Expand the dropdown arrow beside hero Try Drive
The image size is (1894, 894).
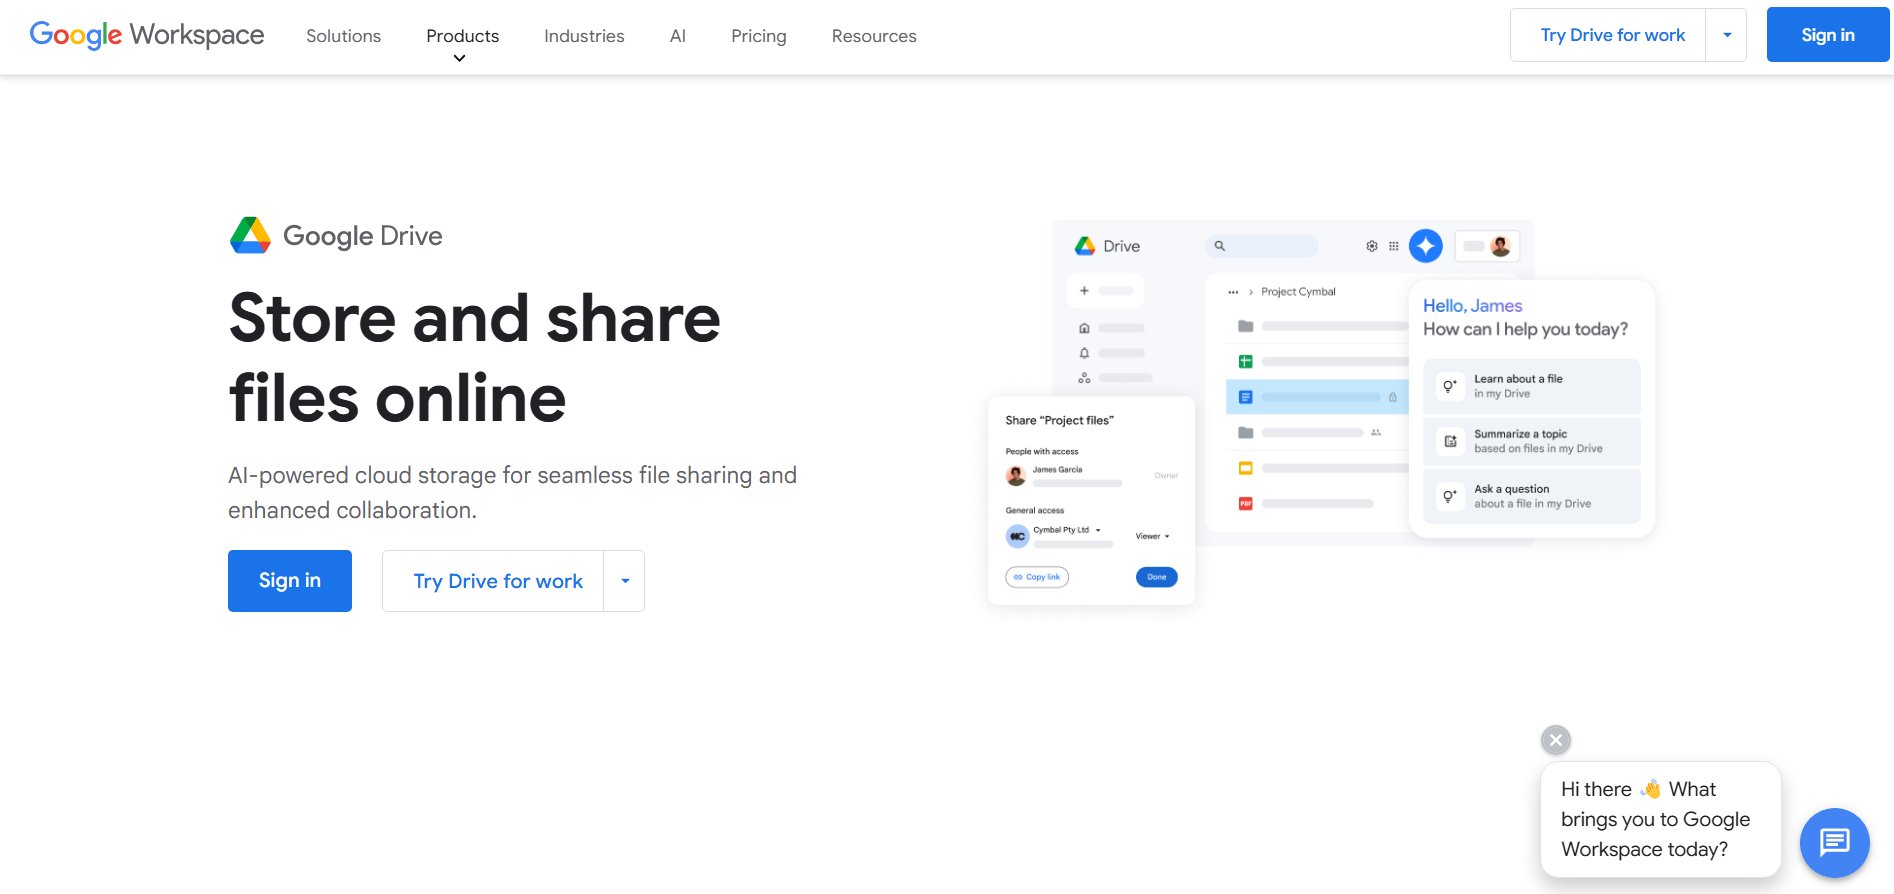coord(625,581)
